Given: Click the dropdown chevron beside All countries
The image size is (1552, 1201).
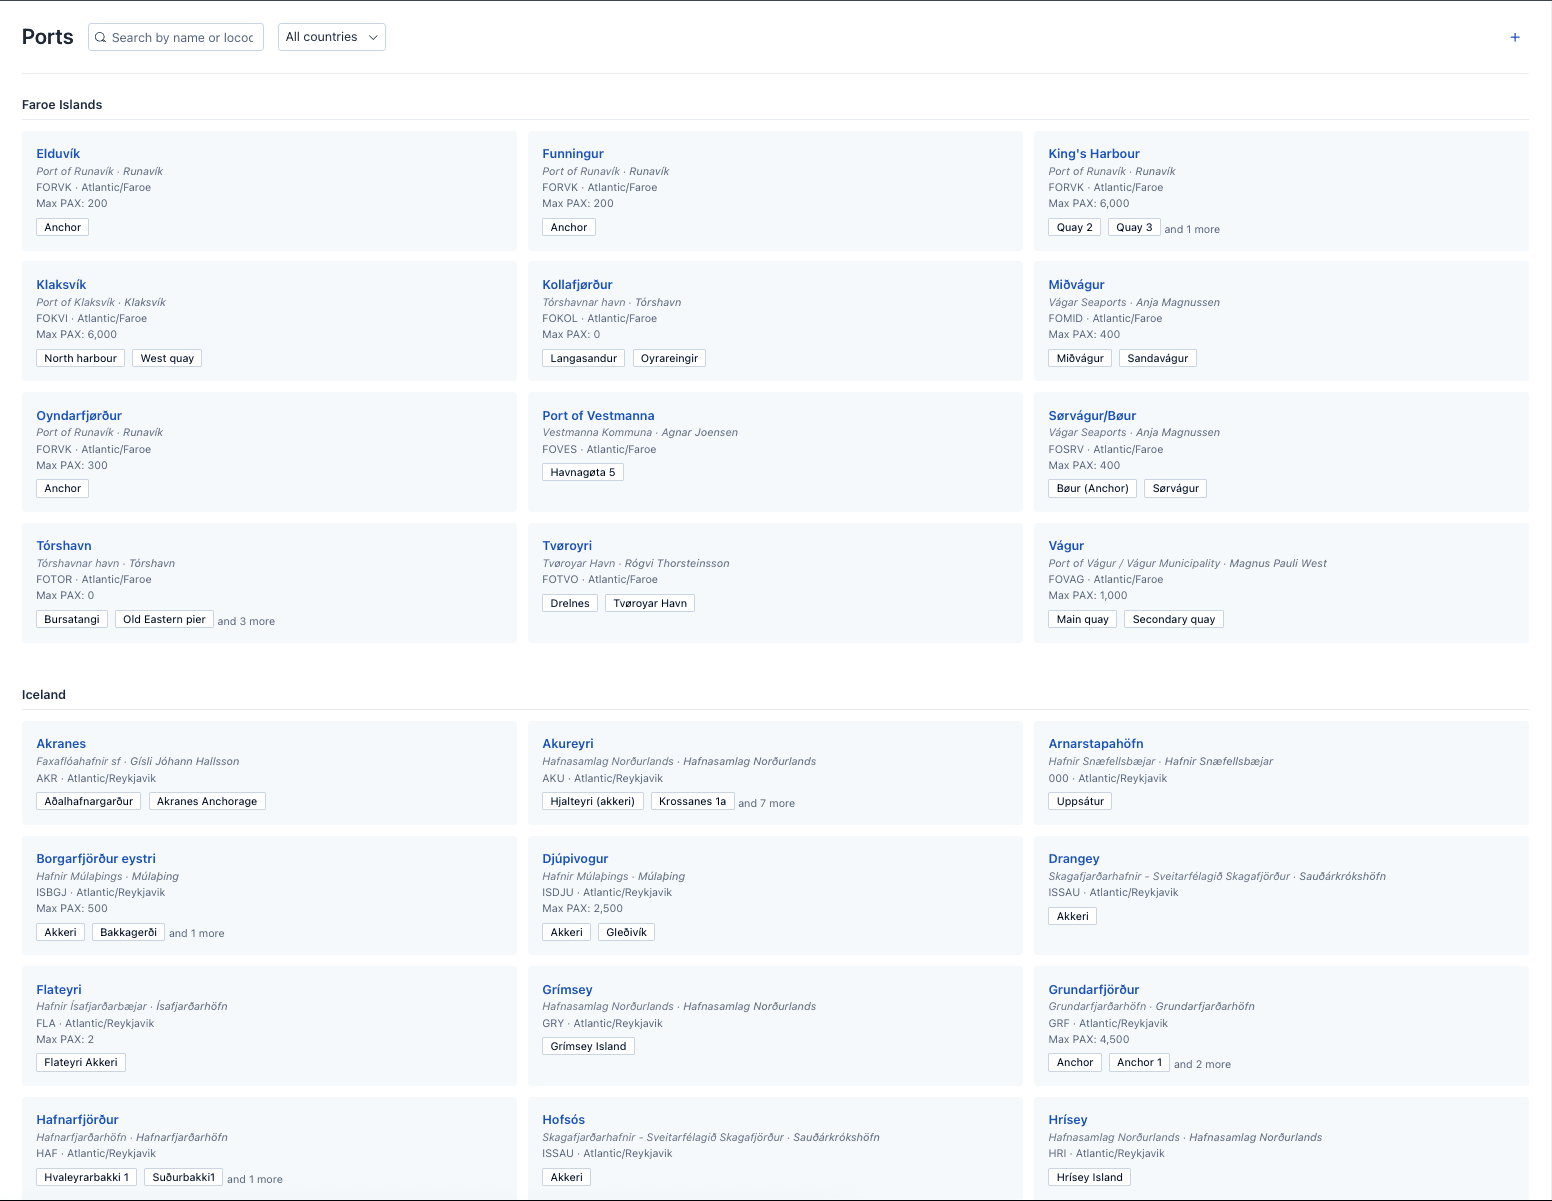Looking at the screenshot, I should coord(373,37).
